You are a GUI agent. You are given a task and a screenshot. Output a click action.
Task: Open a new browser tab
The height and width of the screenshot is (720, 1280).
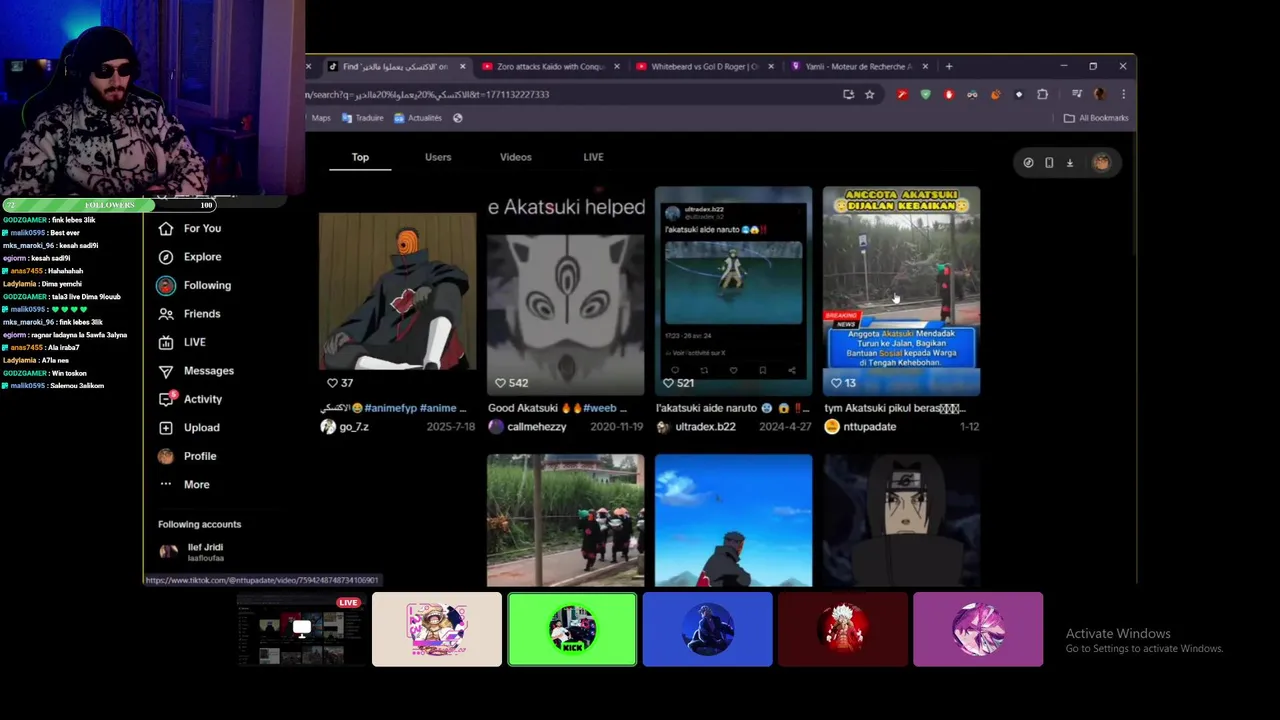pyautogui.click(x=948, y=66)
